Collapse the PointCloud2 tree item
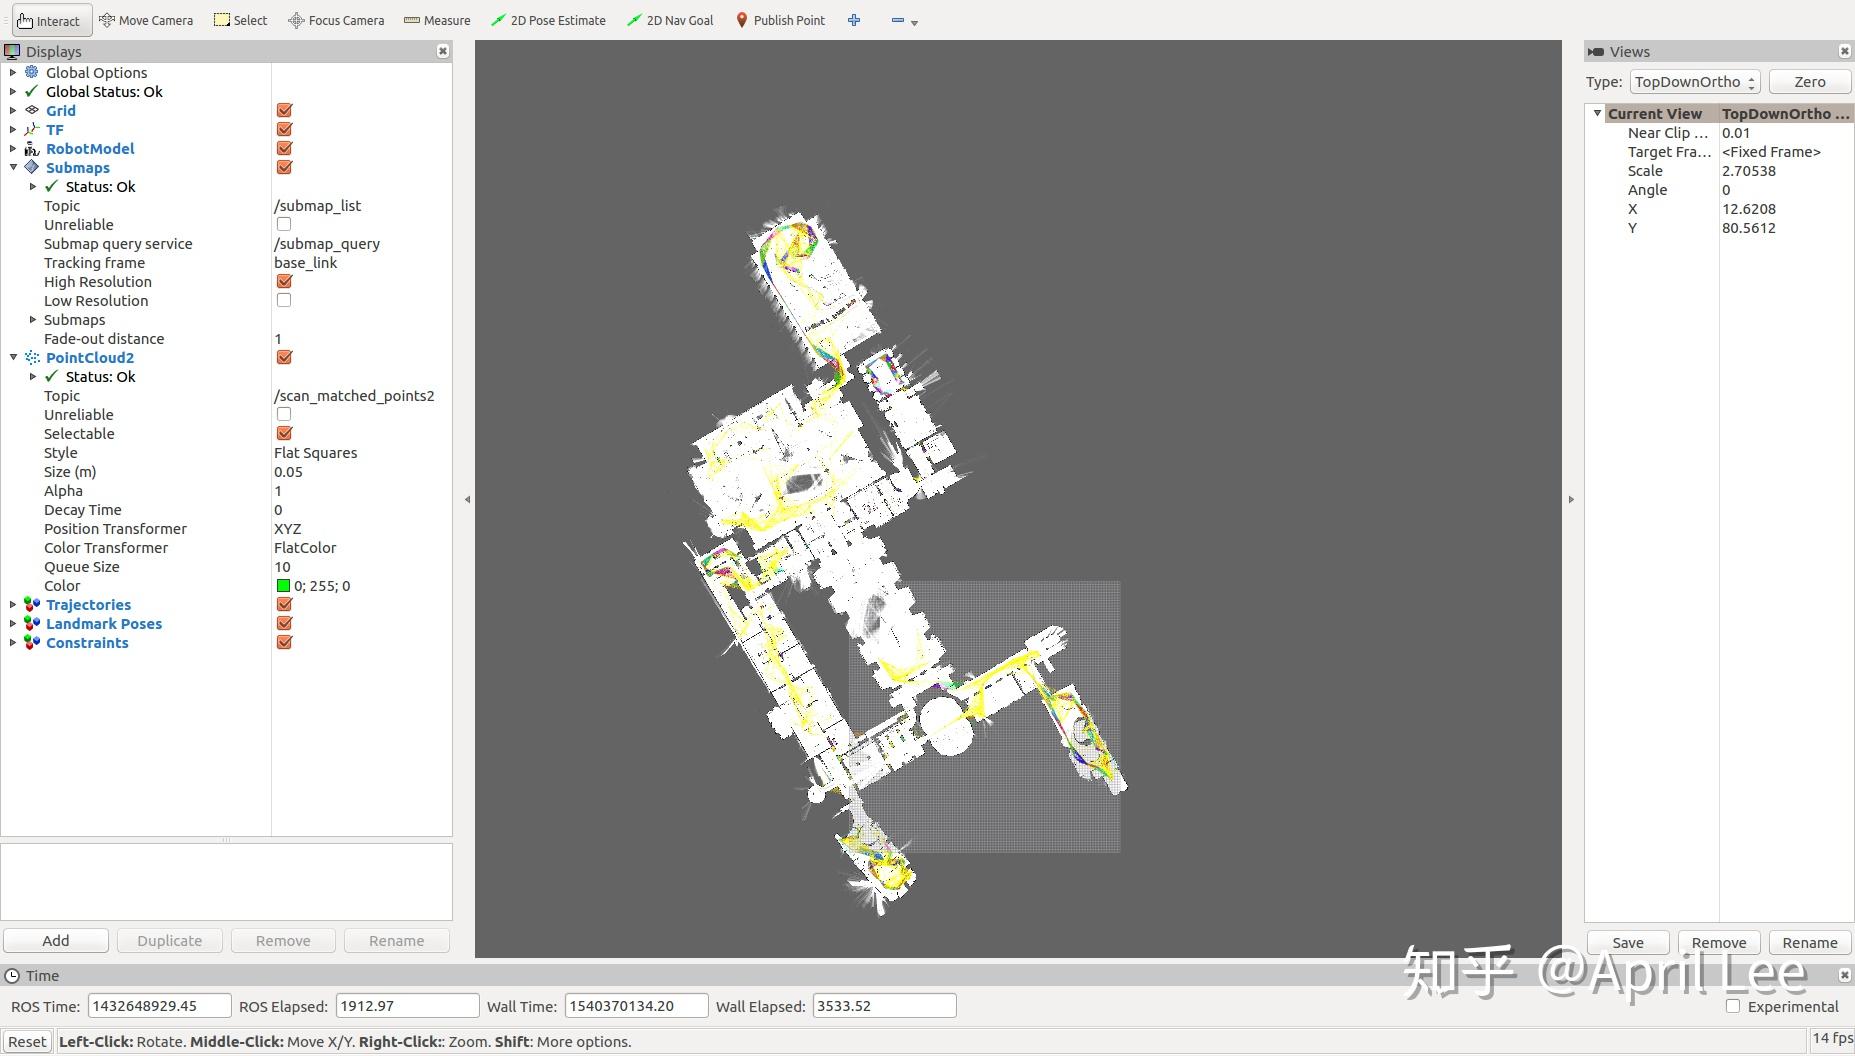The width and height of the screenshot is (1855, 1056). click(x=13, y=358)
